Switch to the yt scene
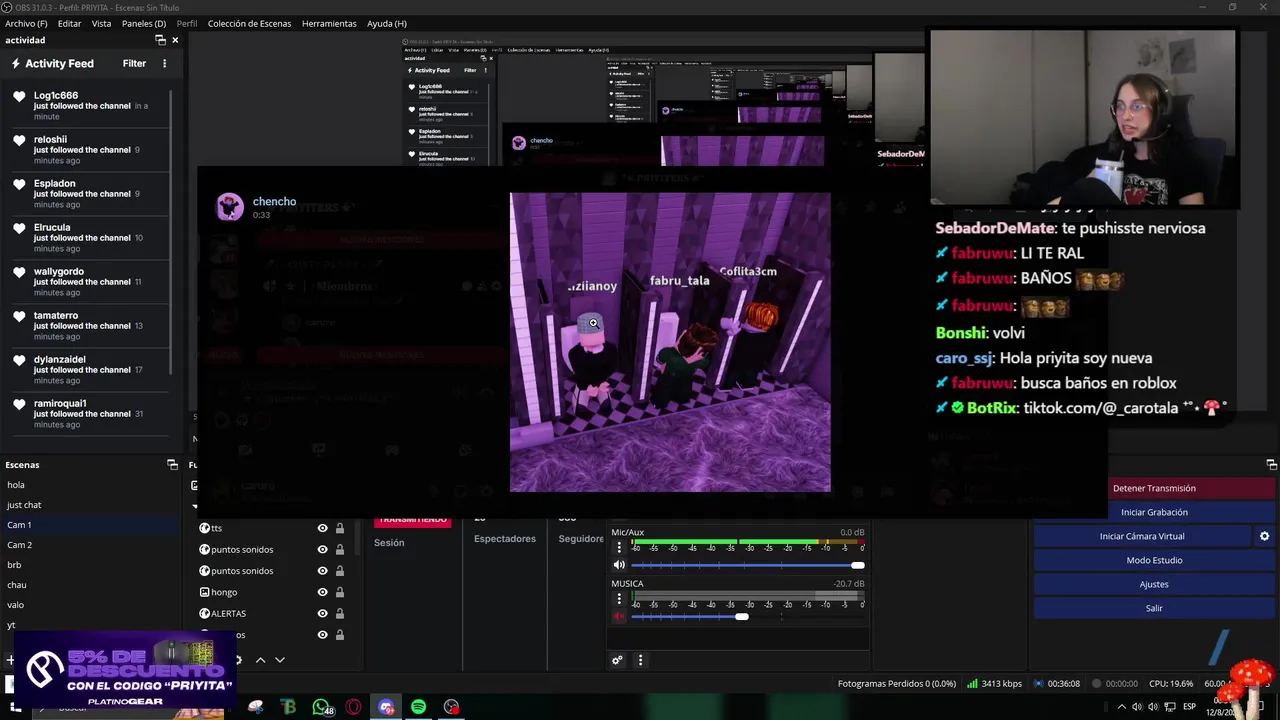Screen dimensions: 1280x720 90,625
